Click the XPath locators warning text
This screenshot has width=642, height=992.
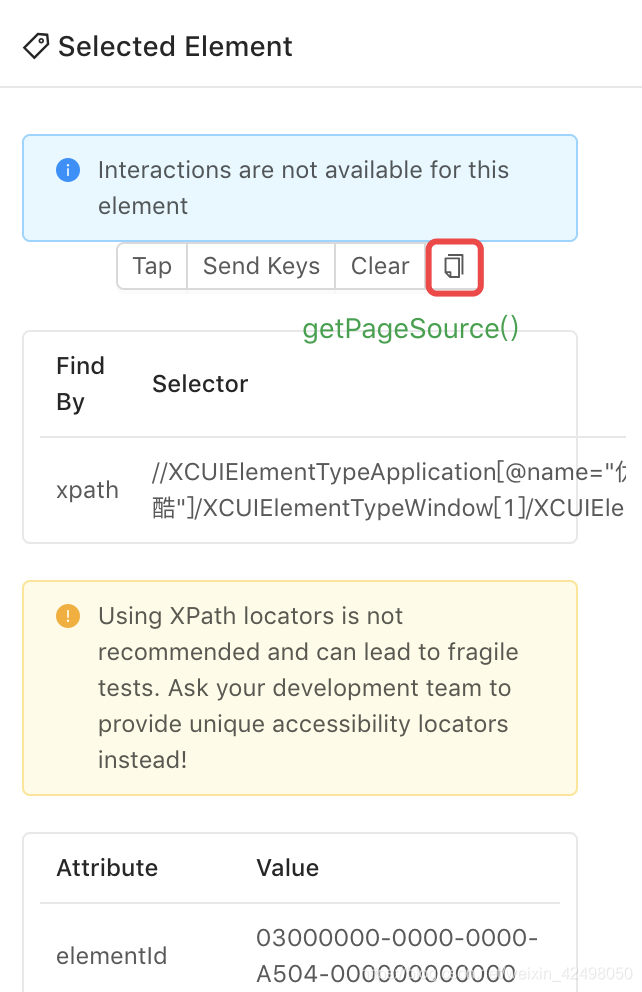point(308,688)
